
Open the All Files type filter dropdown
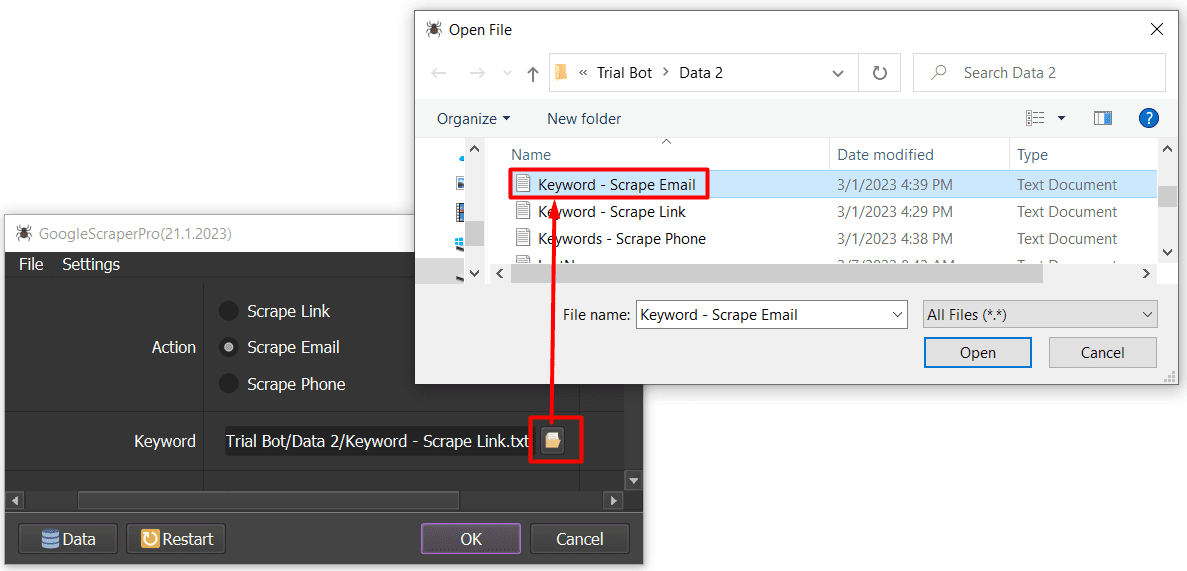tap(1041, 314)
